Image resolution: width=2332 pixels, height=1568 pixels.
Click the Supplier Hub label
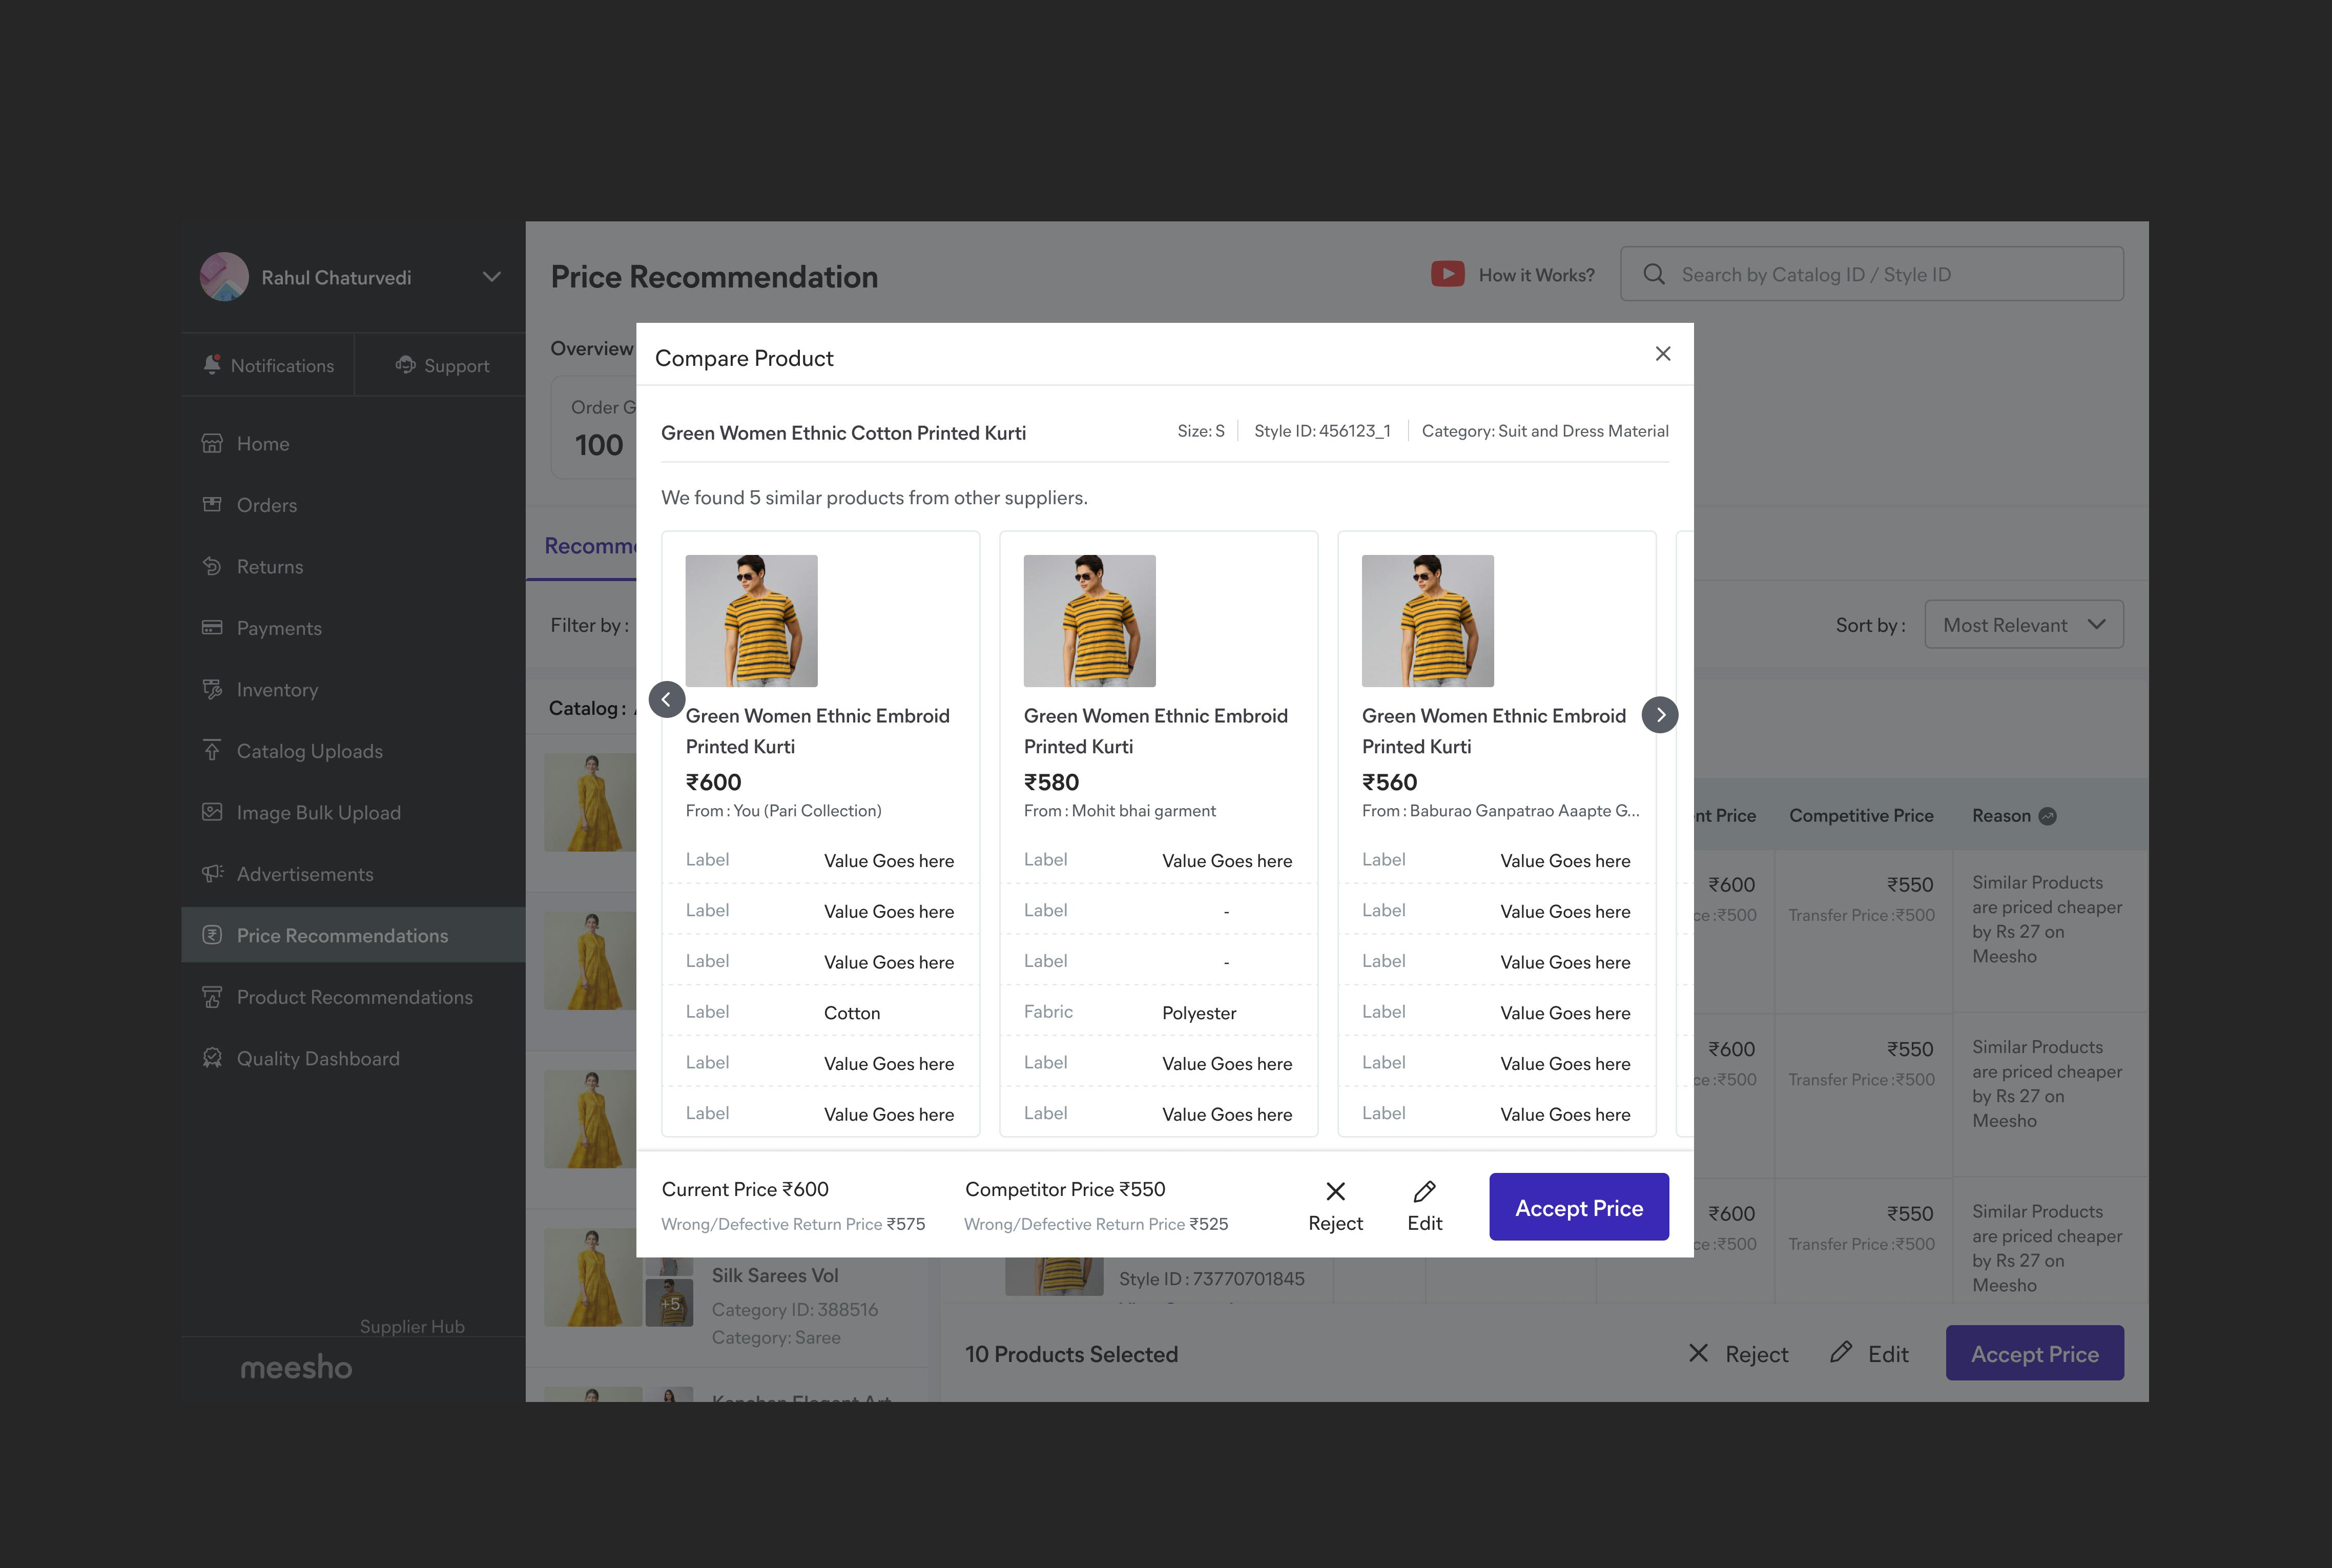pyautogui.click(x=412, y=1326)
